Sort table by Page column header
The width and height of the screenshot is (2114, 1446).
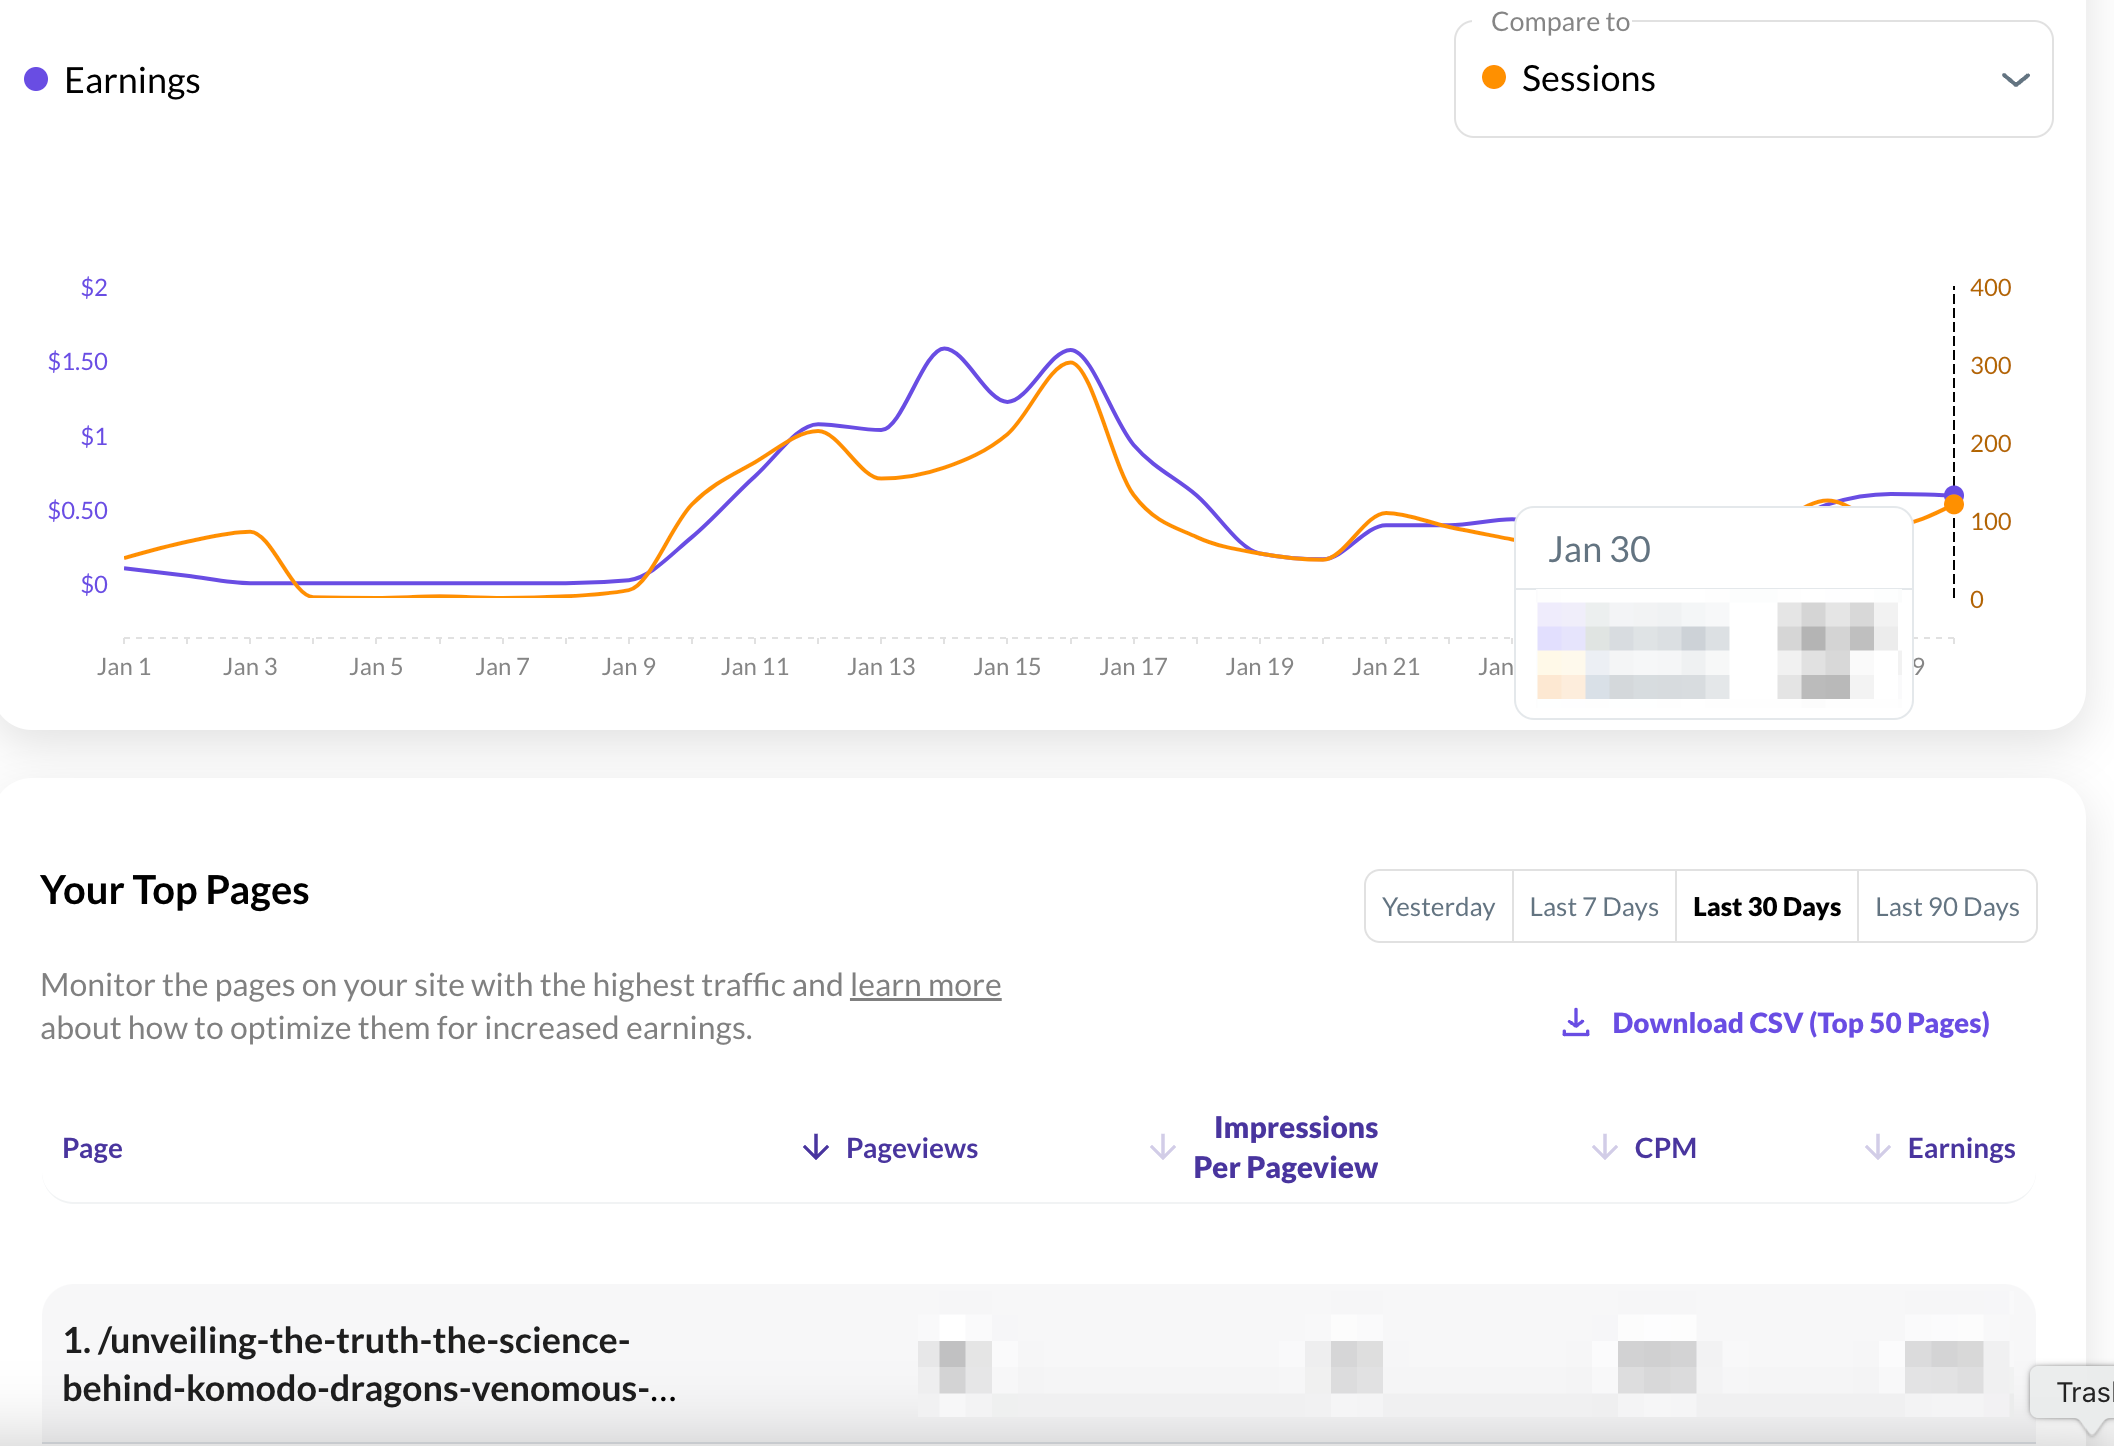click(x=92, y=1148)
